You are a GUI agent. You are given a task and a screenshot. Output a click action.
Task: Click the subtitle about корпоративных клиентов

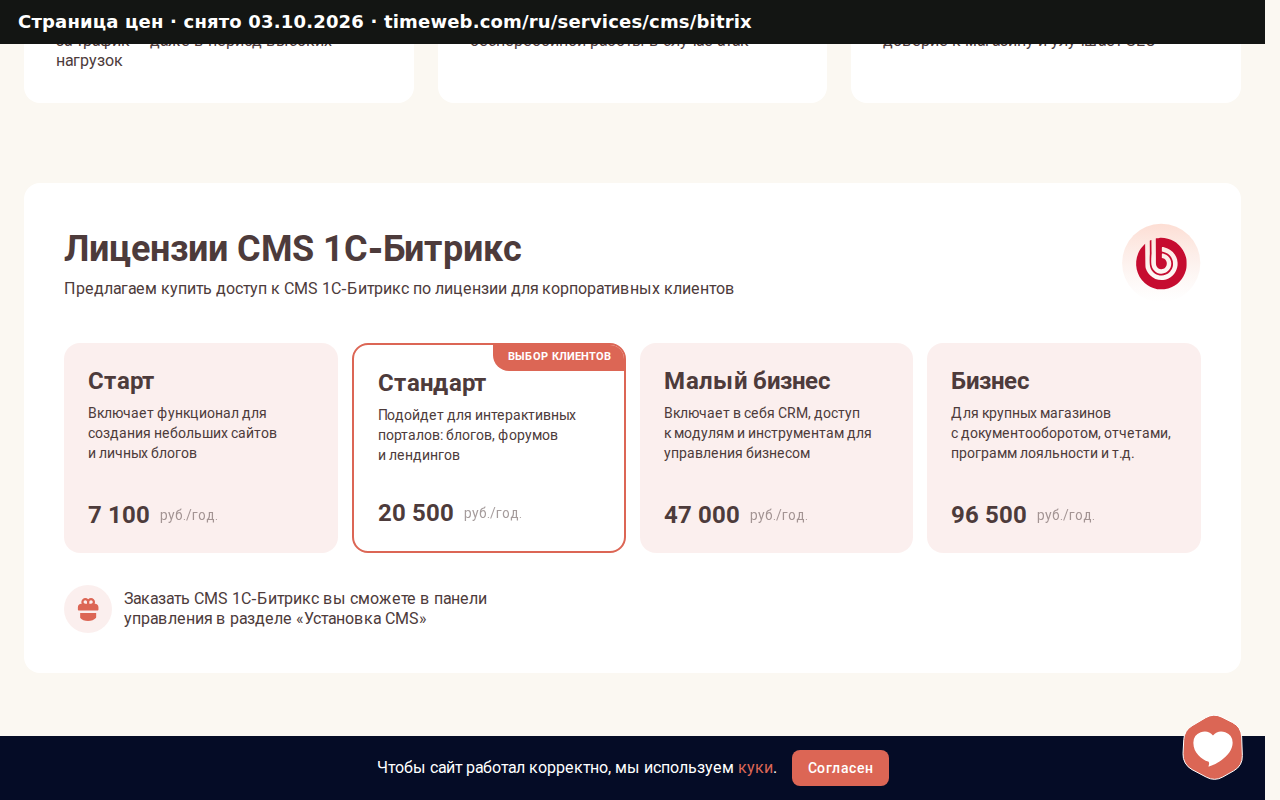tap(399, 289)
